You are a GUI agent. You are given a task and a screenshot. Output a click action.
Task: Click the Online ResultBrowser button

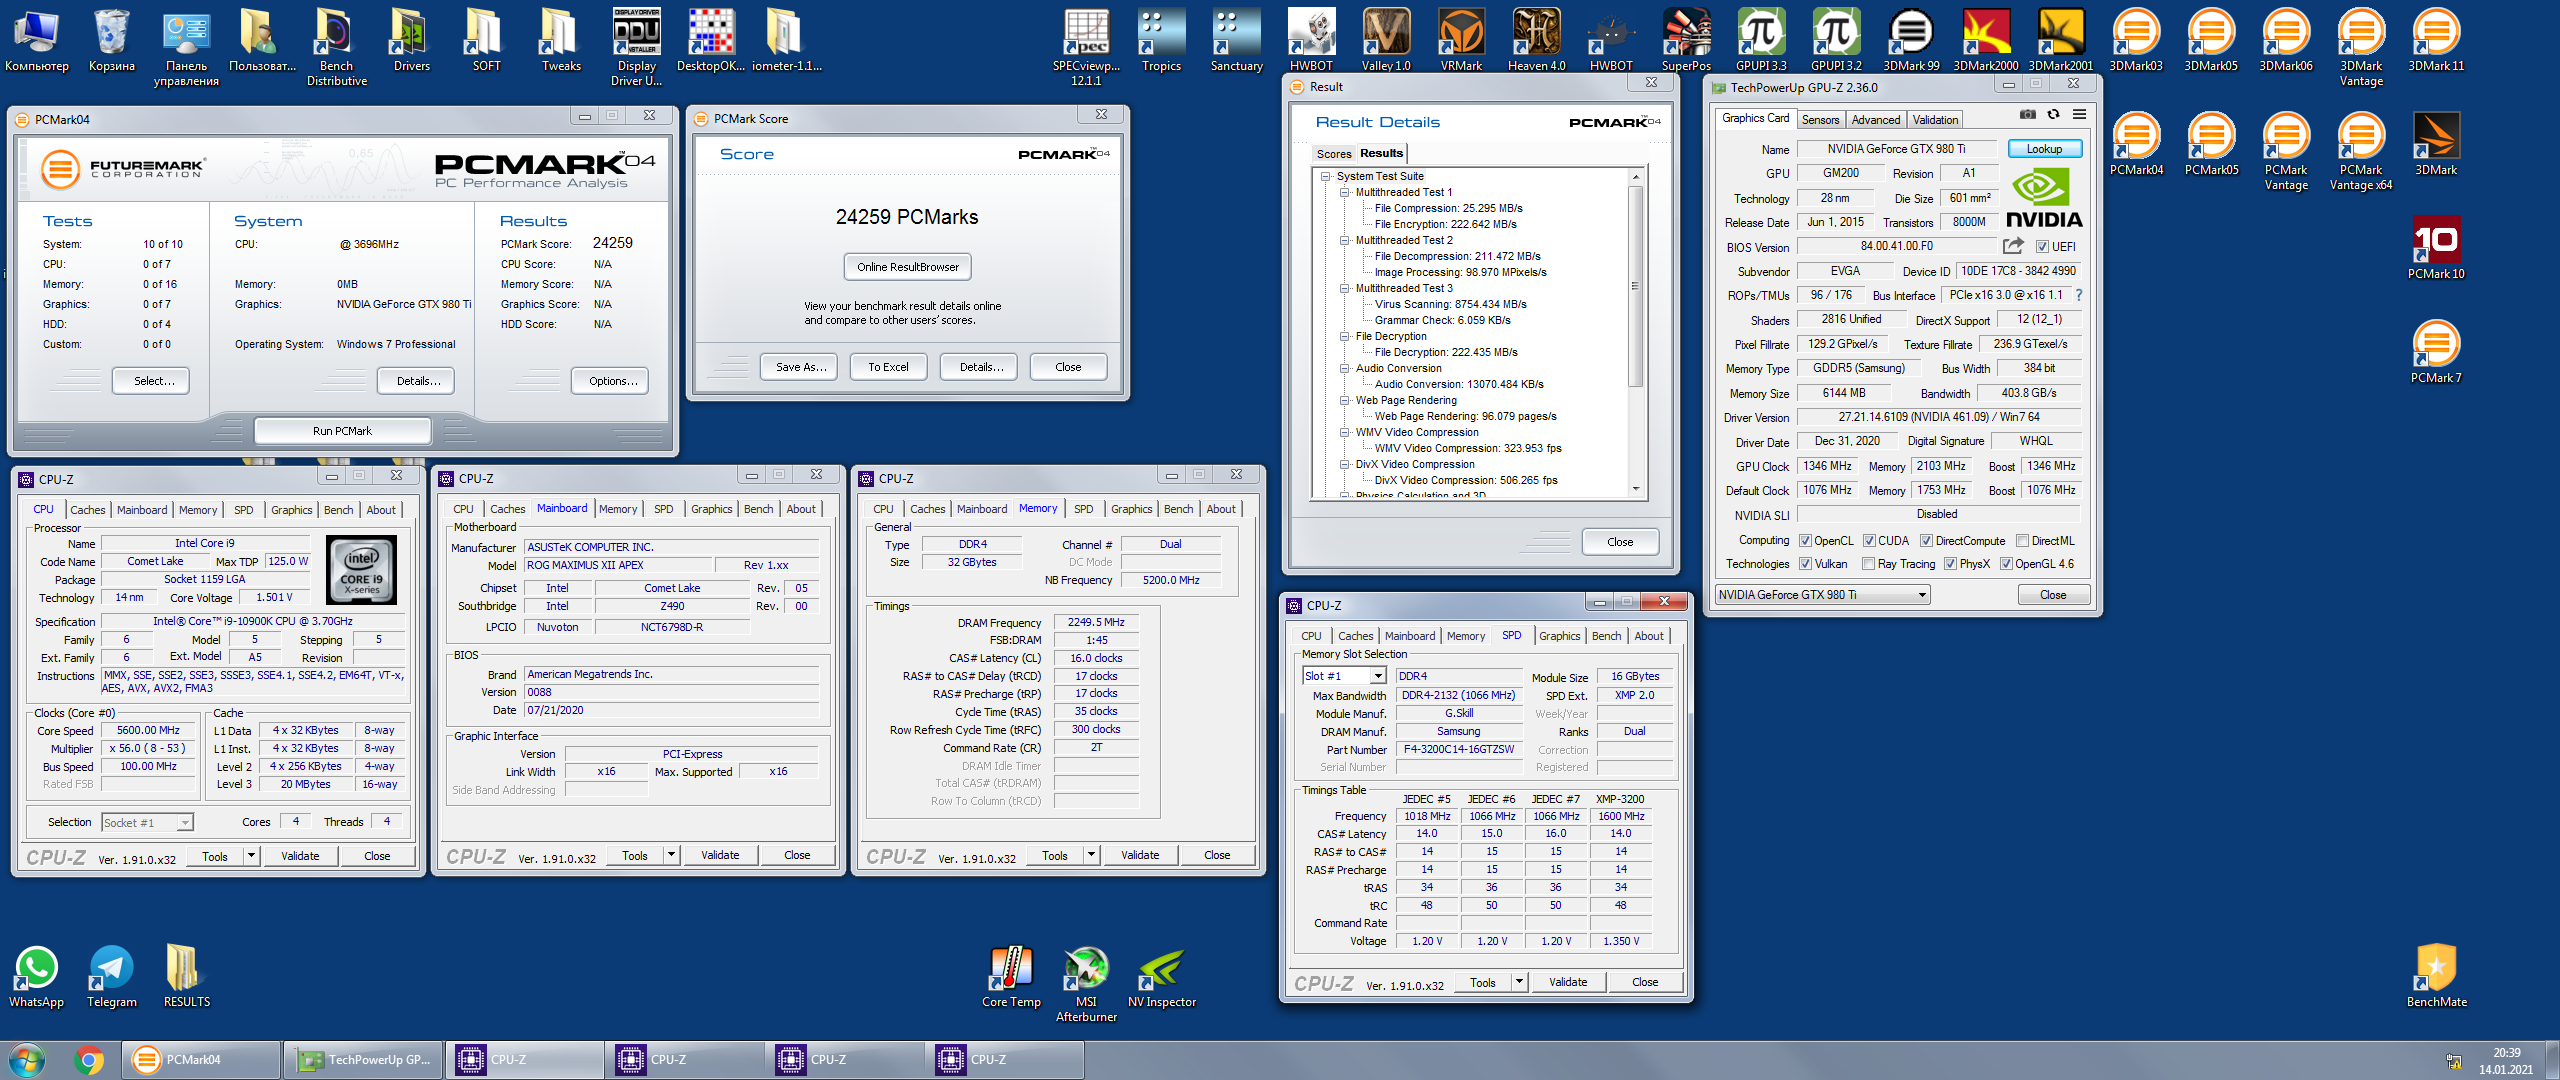[x=907, y=267]
